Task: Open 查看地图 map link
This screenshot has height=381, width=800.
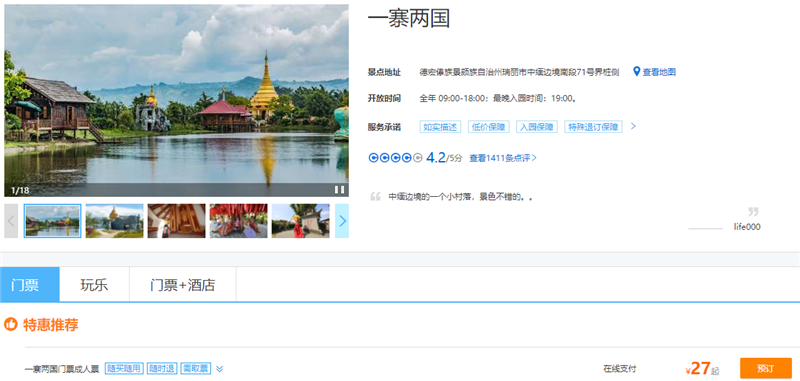Action: tap(659, 72)
